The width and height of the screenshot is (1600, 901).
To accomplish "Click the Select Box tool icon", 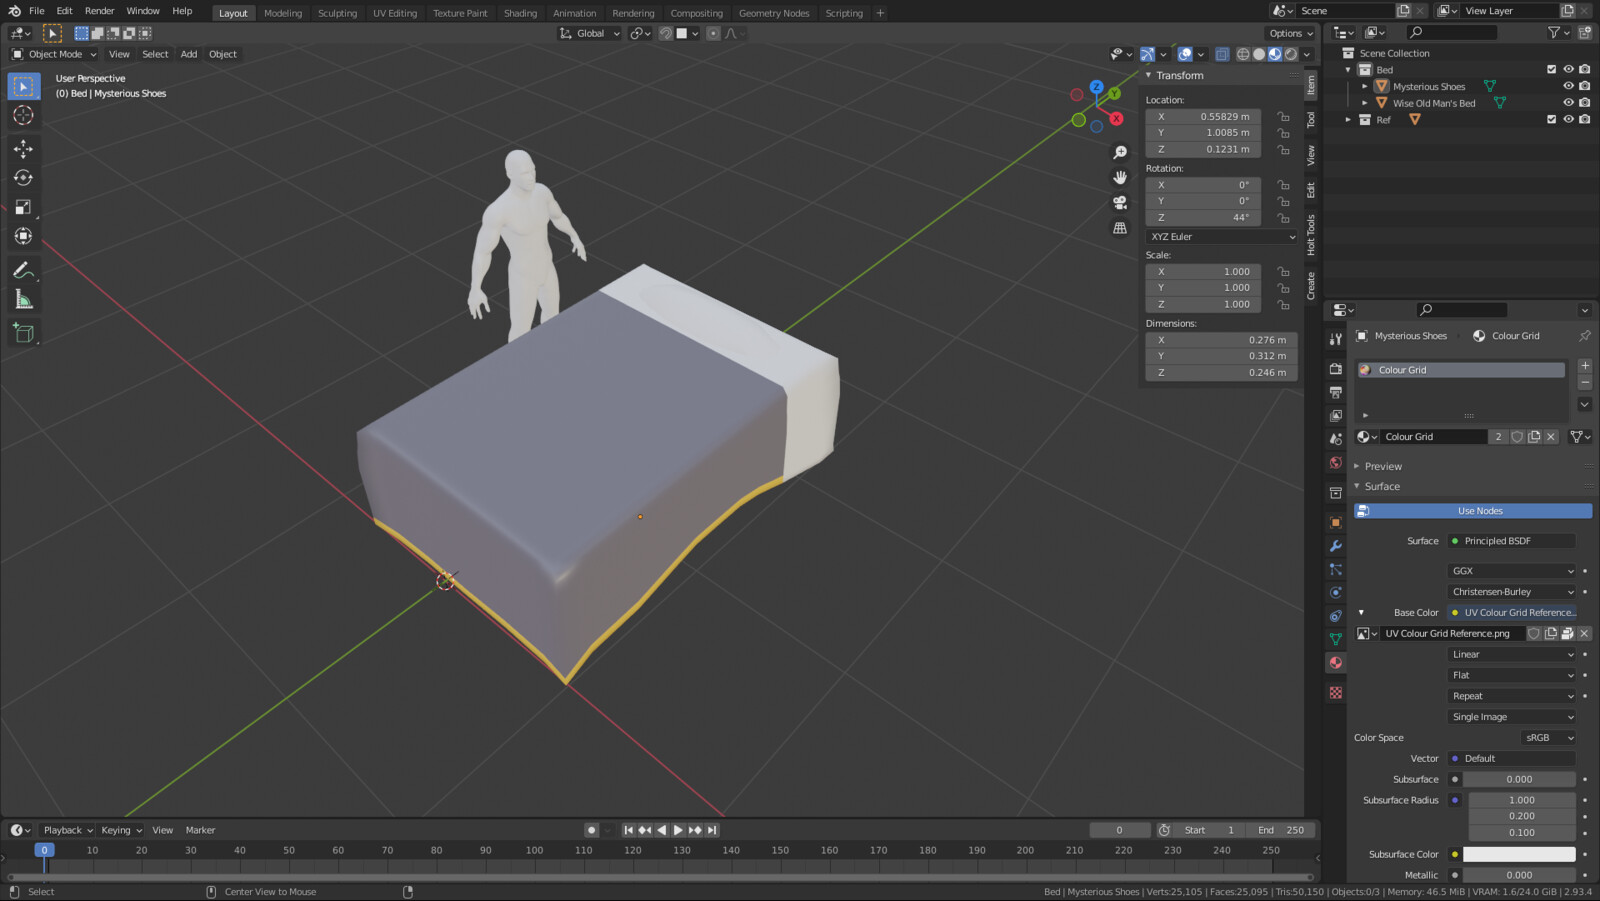I will 23,87.
